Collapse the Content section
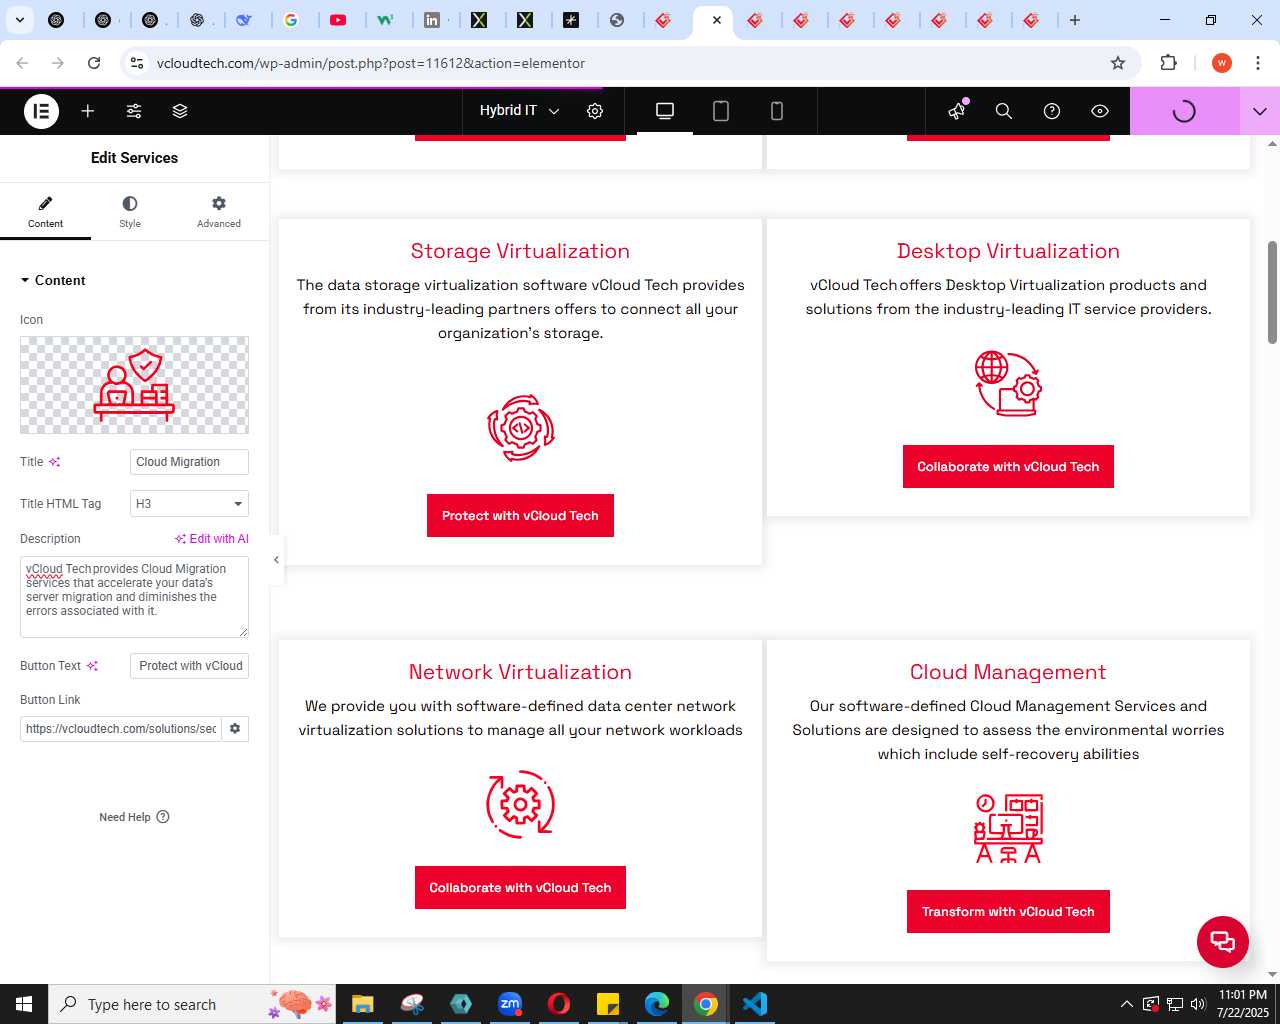The width and height of the screenshot is (1280, 1024). point(53,280)
